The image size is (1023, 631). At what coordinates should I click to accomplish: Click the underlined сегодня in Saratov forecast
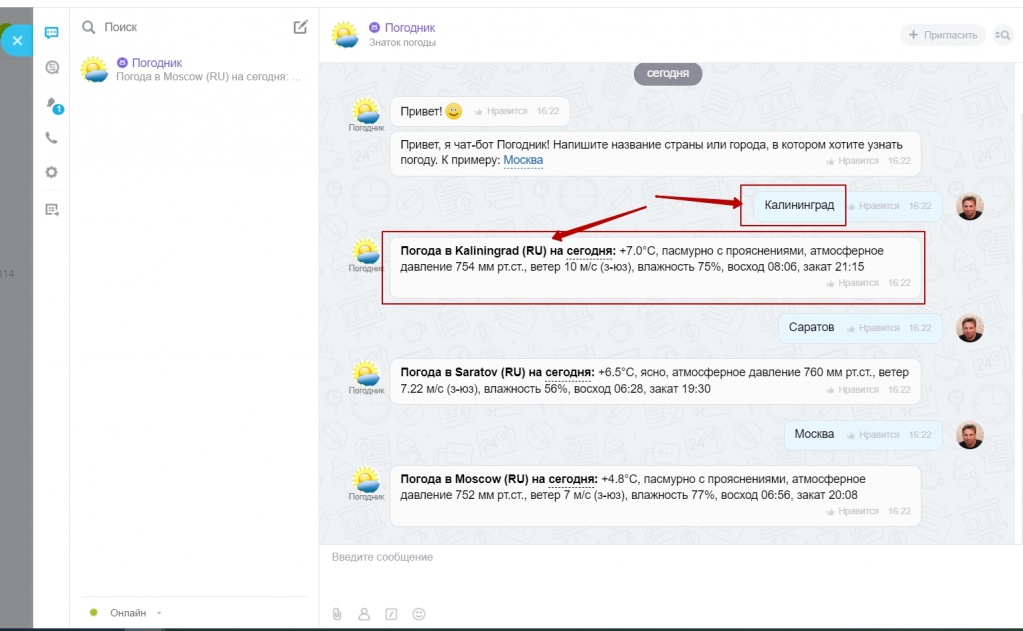tap(568, 372)
